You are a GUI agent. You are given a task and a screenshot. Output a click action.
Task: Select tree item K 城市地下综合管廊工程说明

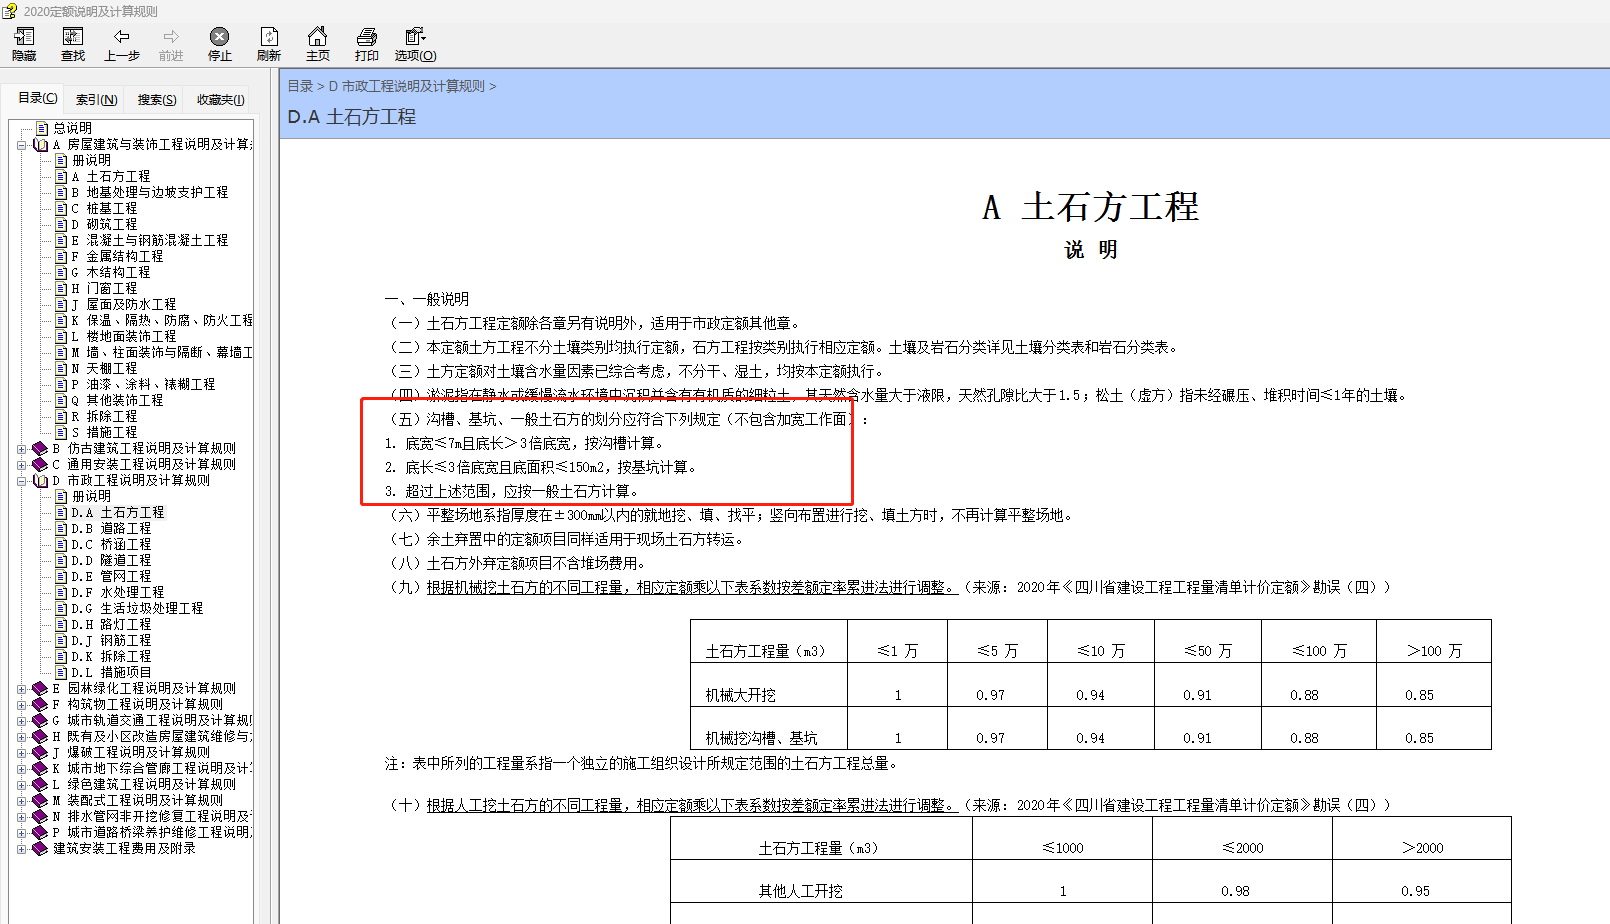(x=152, y=768)
